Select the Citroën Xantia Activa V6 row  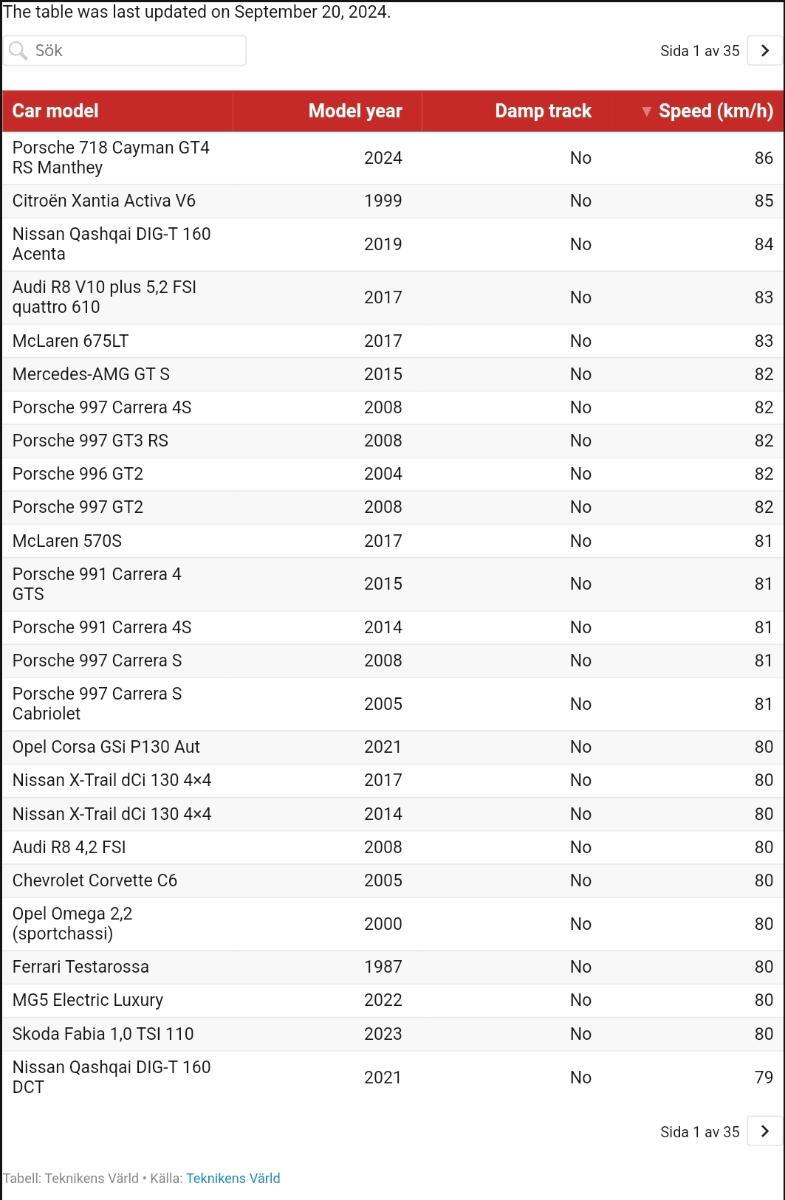pyautogui.click(x=392, y=201)
